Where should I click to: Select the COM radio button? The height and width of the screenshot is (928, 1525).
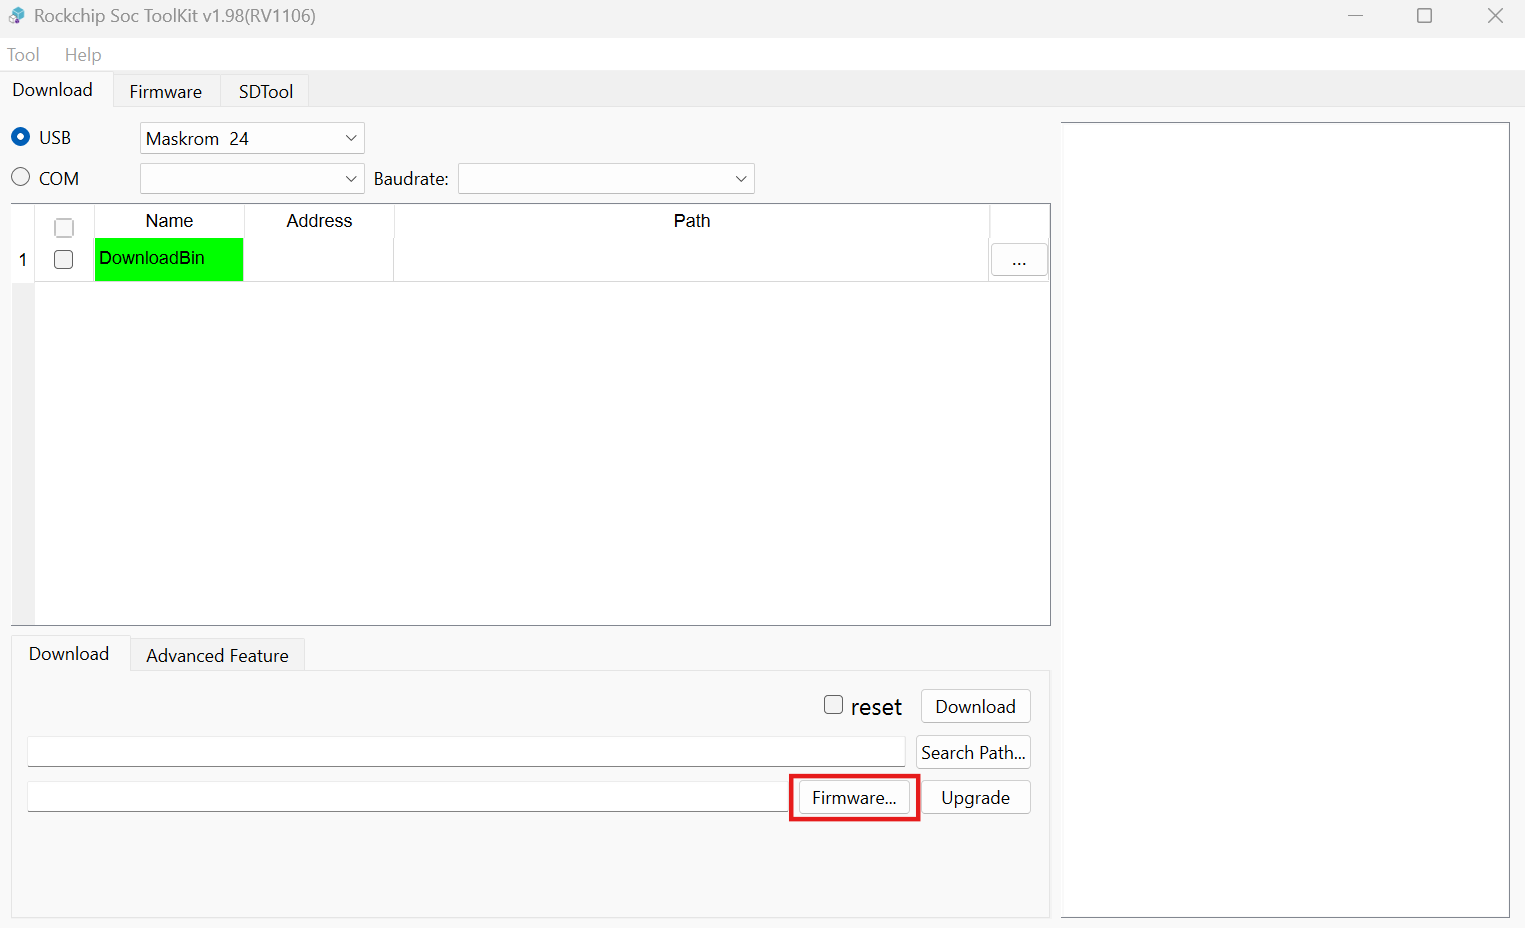pyautogui.click(x=20, y=177)
